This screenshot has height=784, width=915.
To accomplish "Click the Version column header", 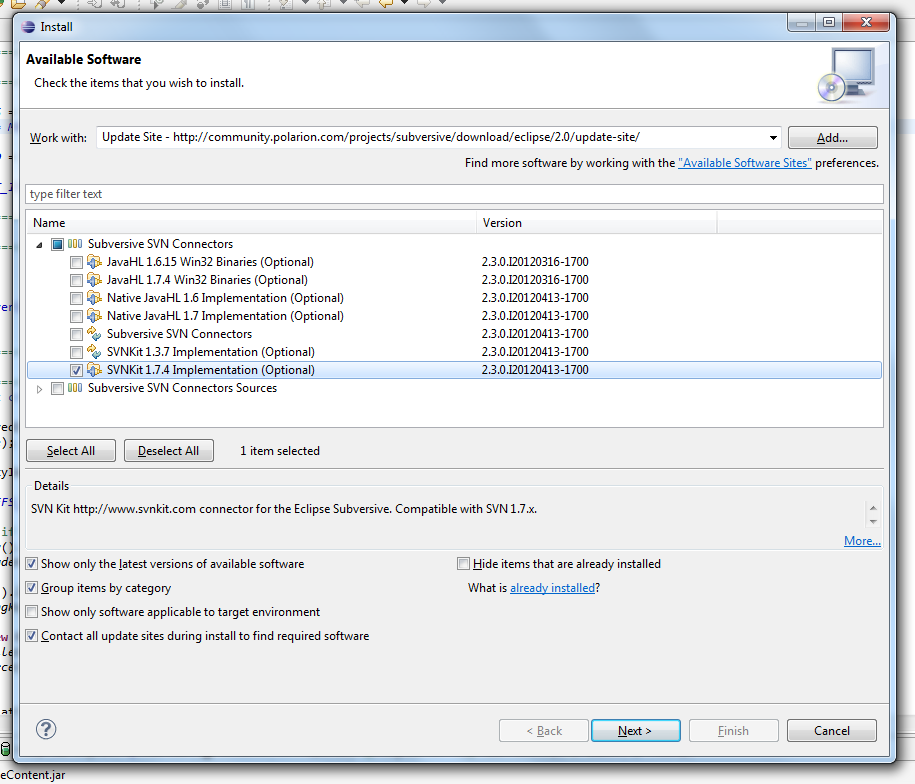I will (596, 222).
